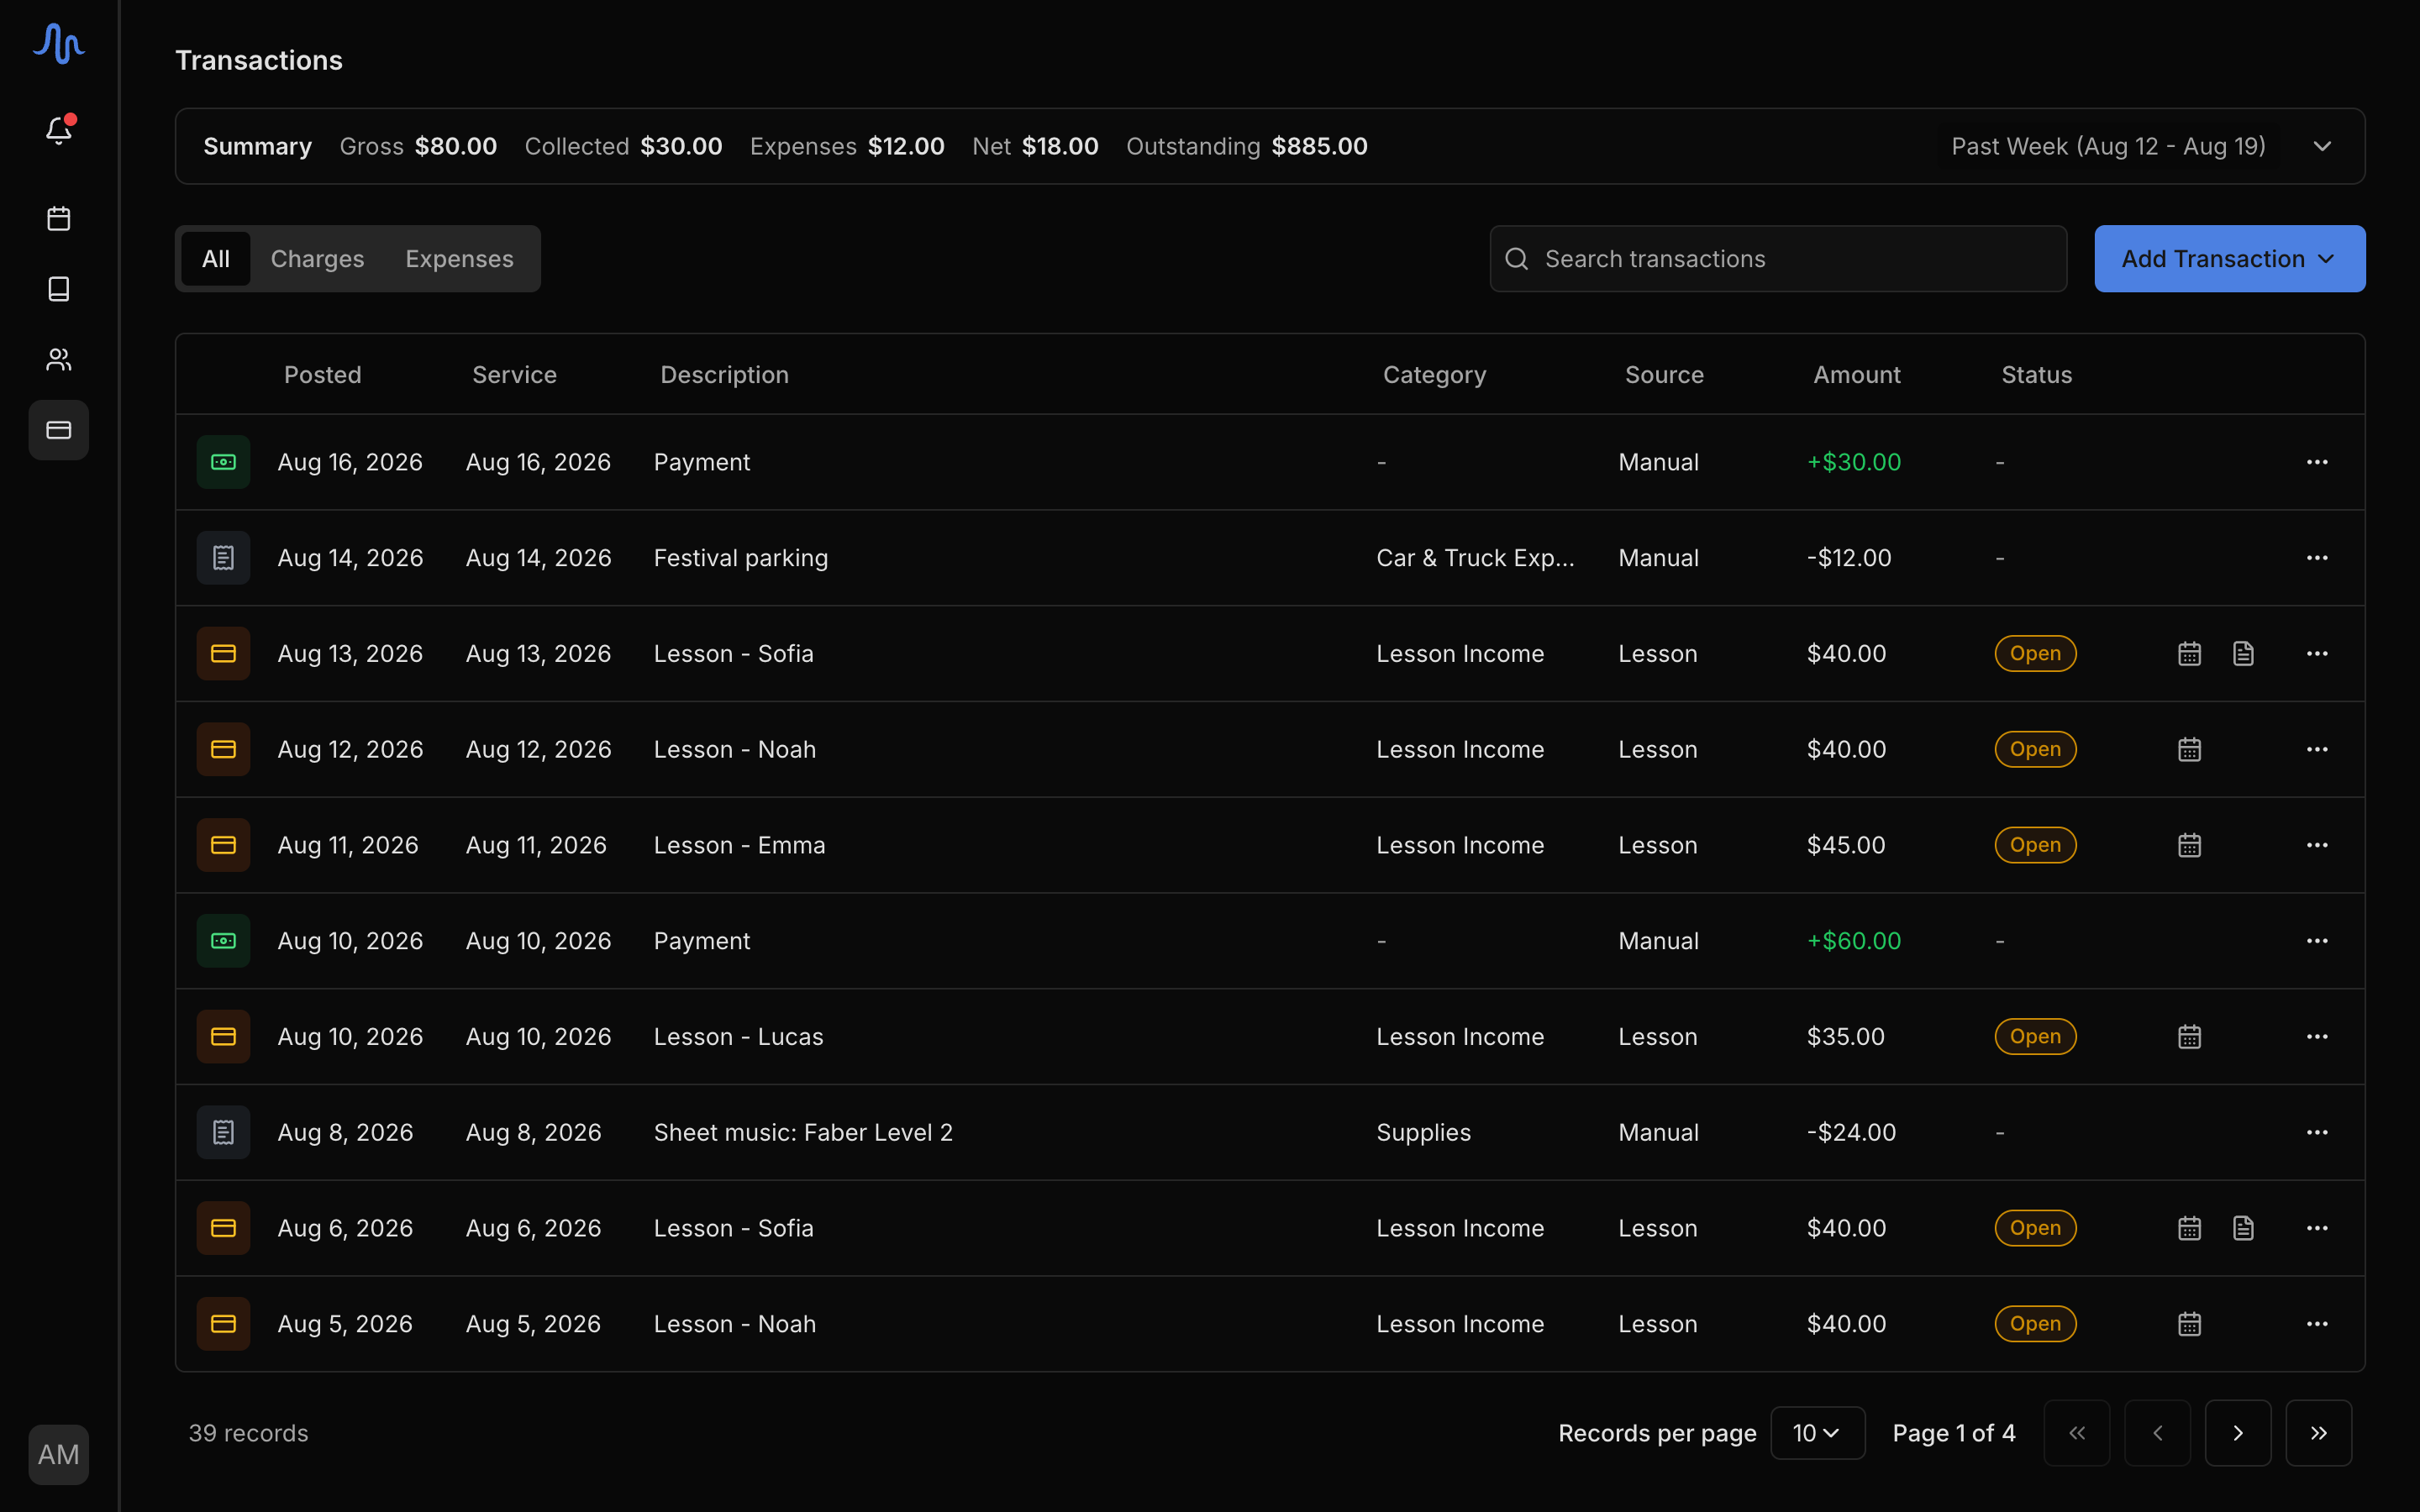Click the Open badge on Aug 5 Lesson - Noah
Image resolution: width=2420 pixels, height=1512 pixels.
[2035, 1324]
